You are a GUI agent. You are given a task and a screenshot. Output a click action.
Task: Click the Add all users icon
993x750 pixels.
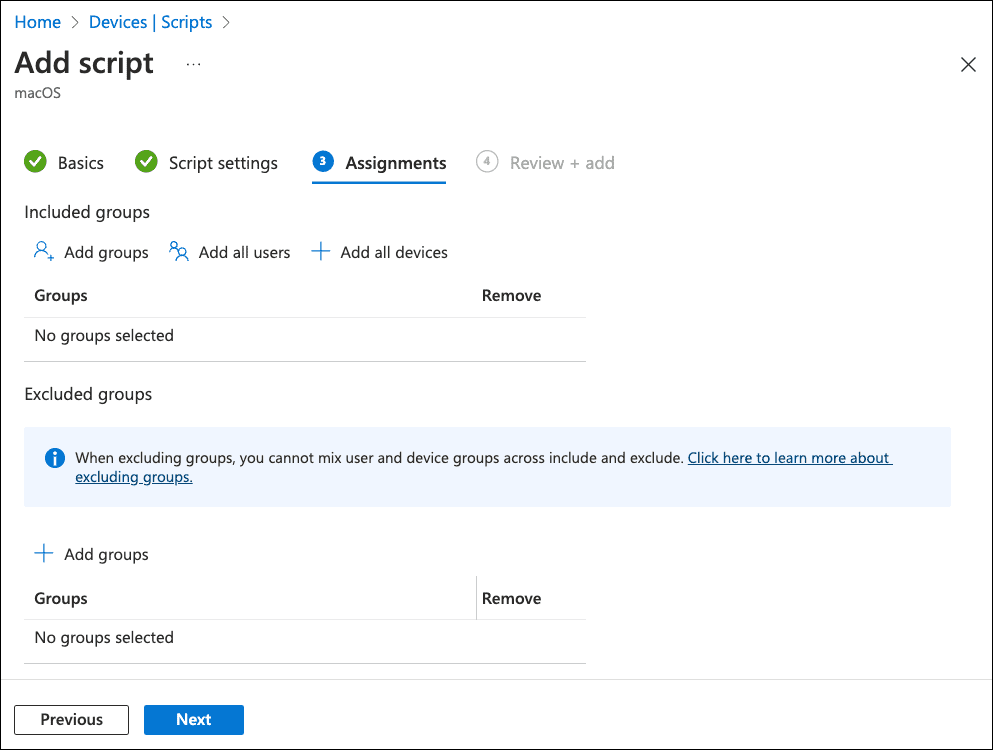pos(178,251)
